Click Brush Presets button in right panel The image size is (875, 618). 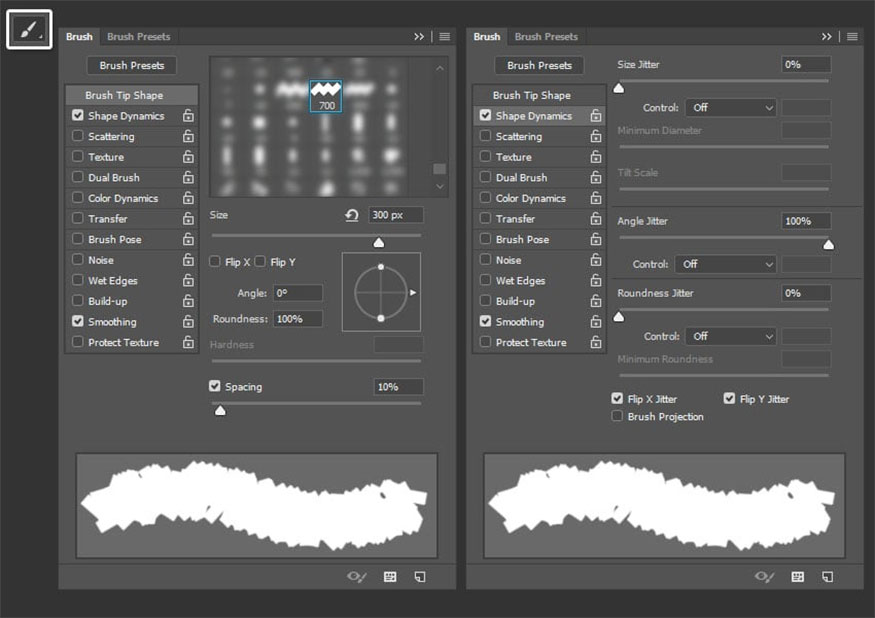click(540, 65)
